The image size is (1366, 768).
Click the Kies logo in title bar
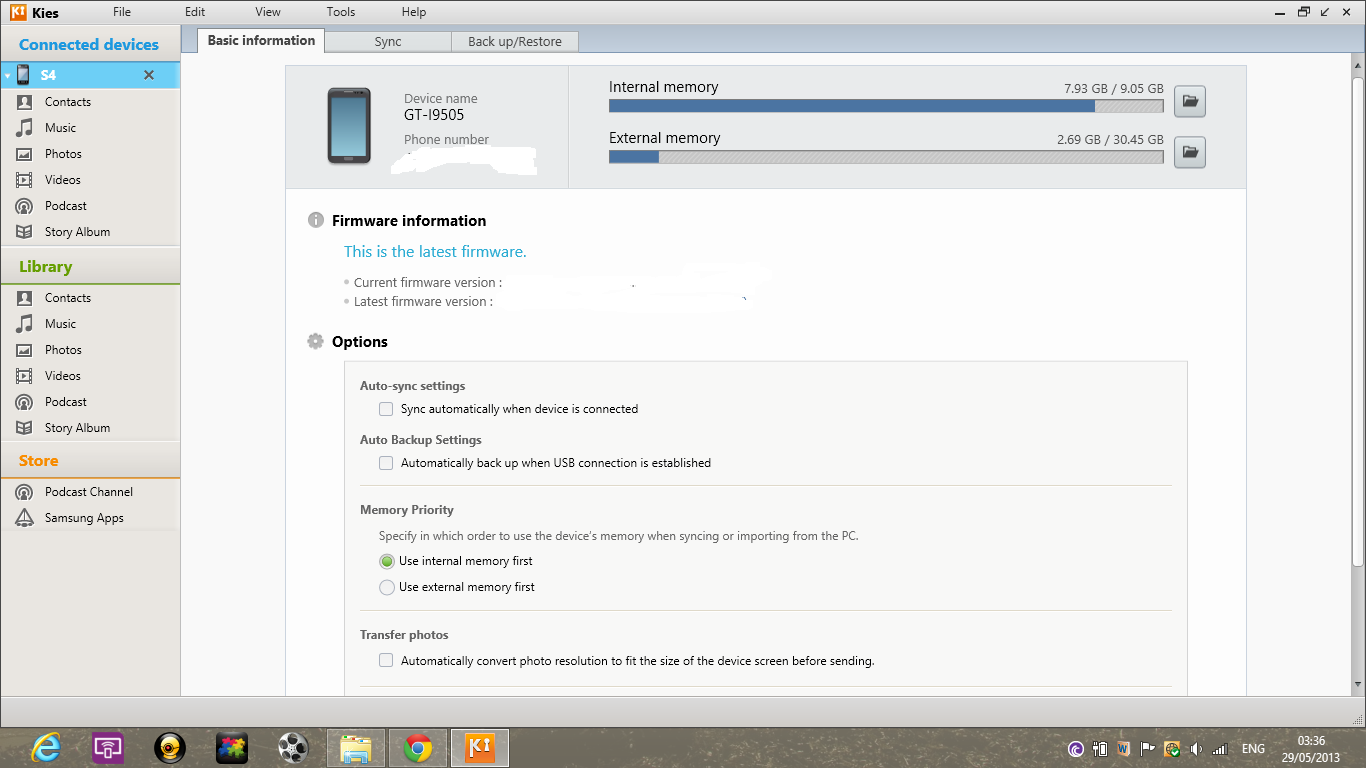pos(18,12)
